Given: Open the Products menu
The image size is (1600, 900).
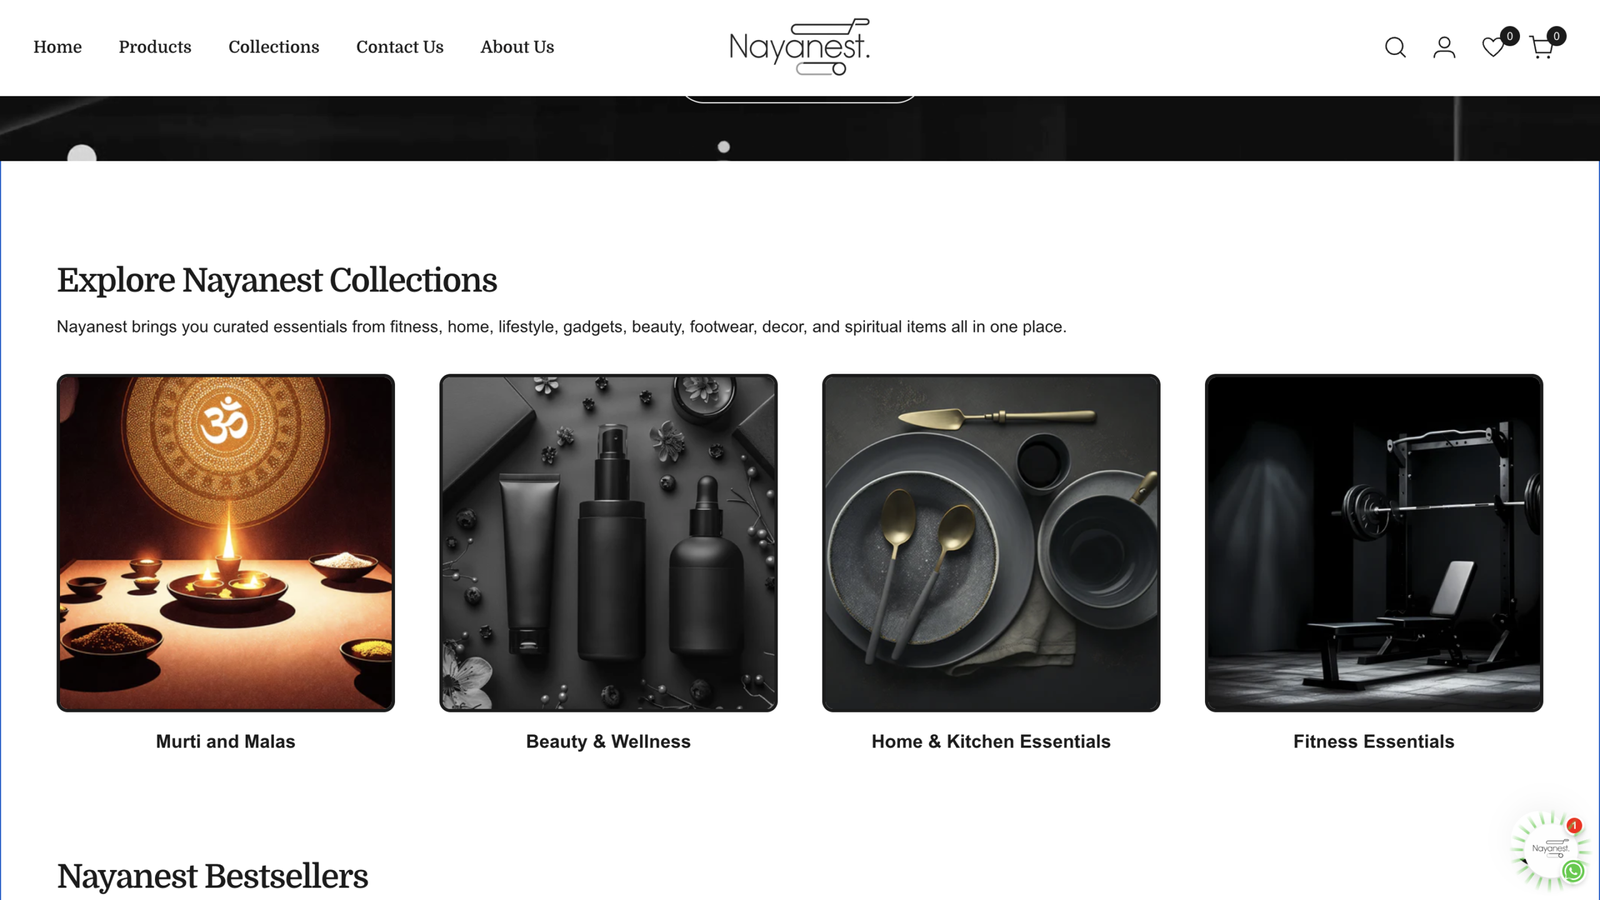Looking at the screenshot, I should point(155,47).
